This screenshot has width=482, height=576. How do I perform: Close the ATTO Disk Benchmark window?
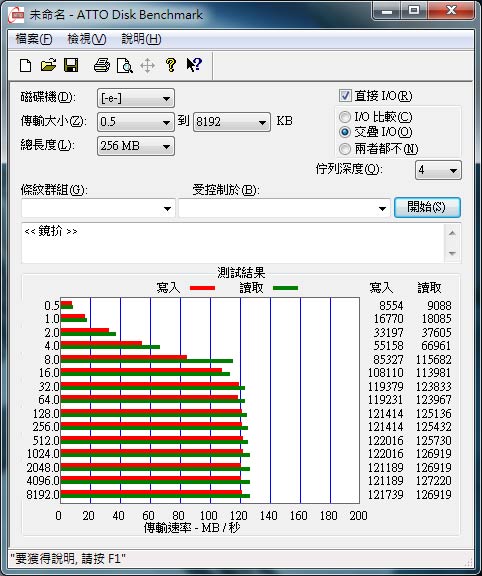[x=451, y=11]
